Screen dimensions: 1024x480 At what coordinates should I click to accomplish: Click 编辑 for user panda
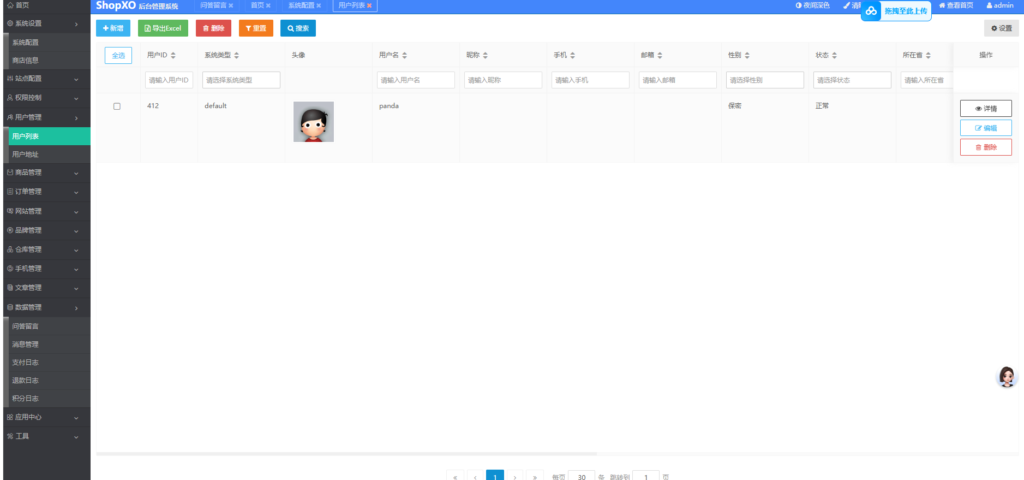pos(985,128)
